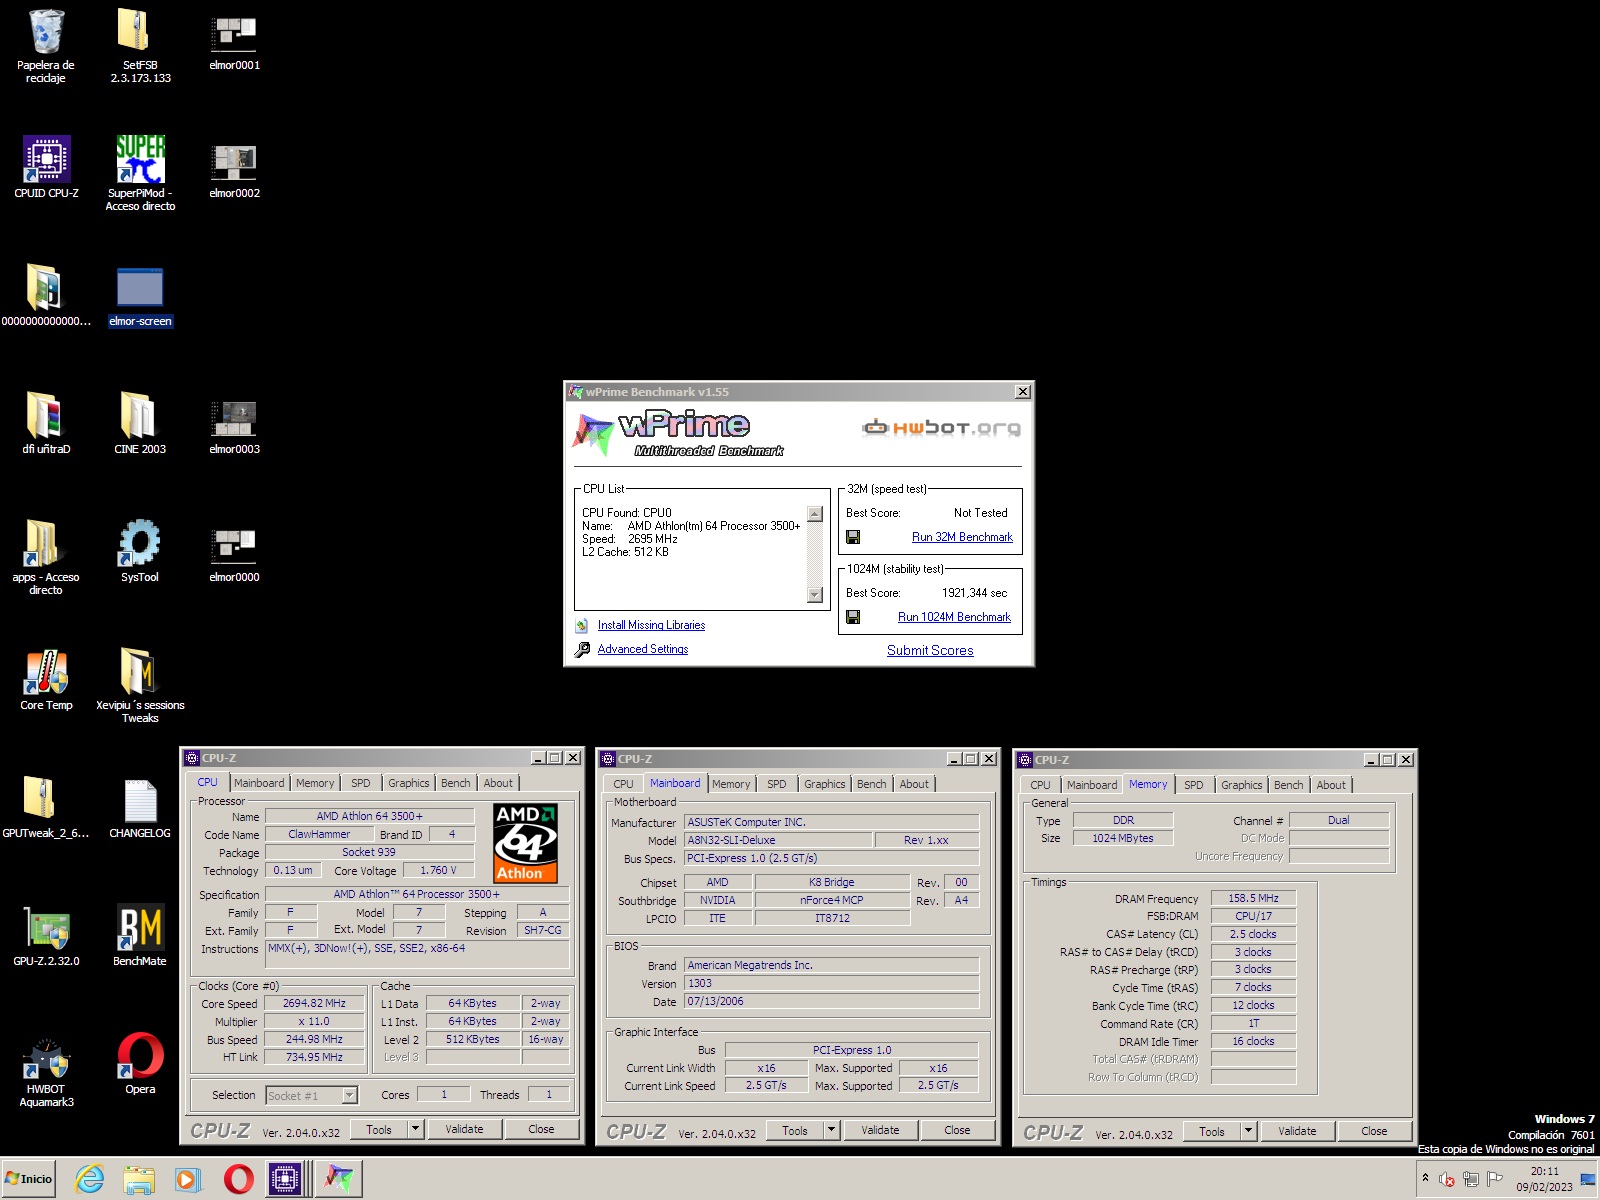
Task: Open the CPU tab in the Memory CPU-Z window
Action: 1040,785
